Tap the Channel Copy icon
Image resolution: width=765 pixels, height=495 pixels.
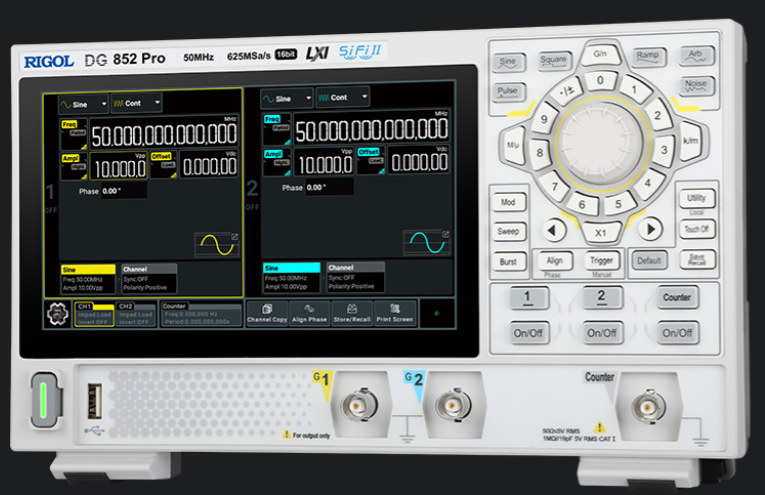[x=267, y=313]
